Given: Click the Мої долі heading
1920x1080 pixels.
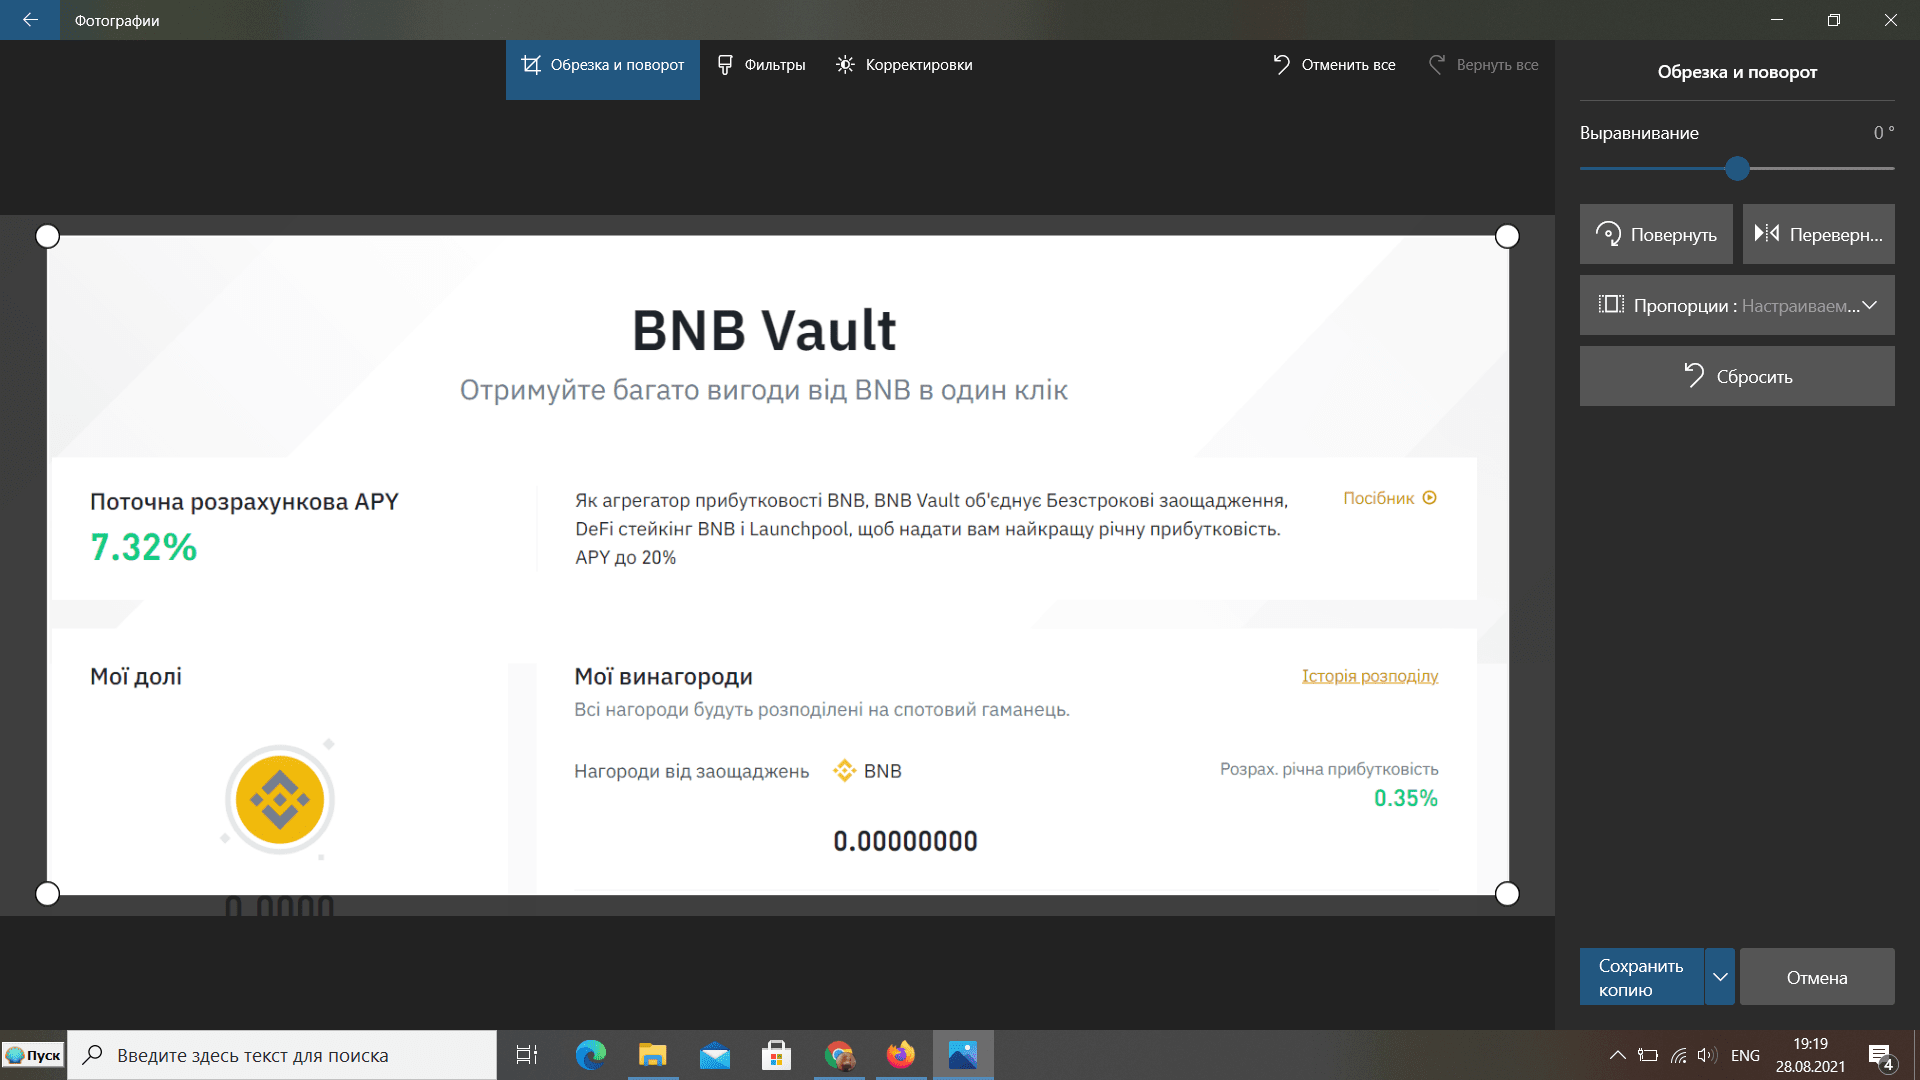Looking at the screenshot, I should tap(136, 677).
